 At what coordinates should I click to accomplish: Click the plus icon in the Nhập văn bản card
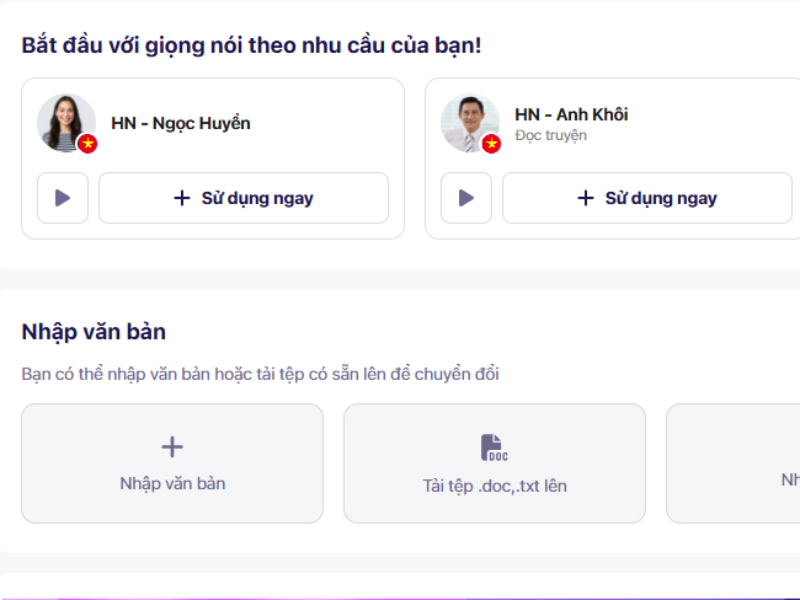tap(172, 447)
